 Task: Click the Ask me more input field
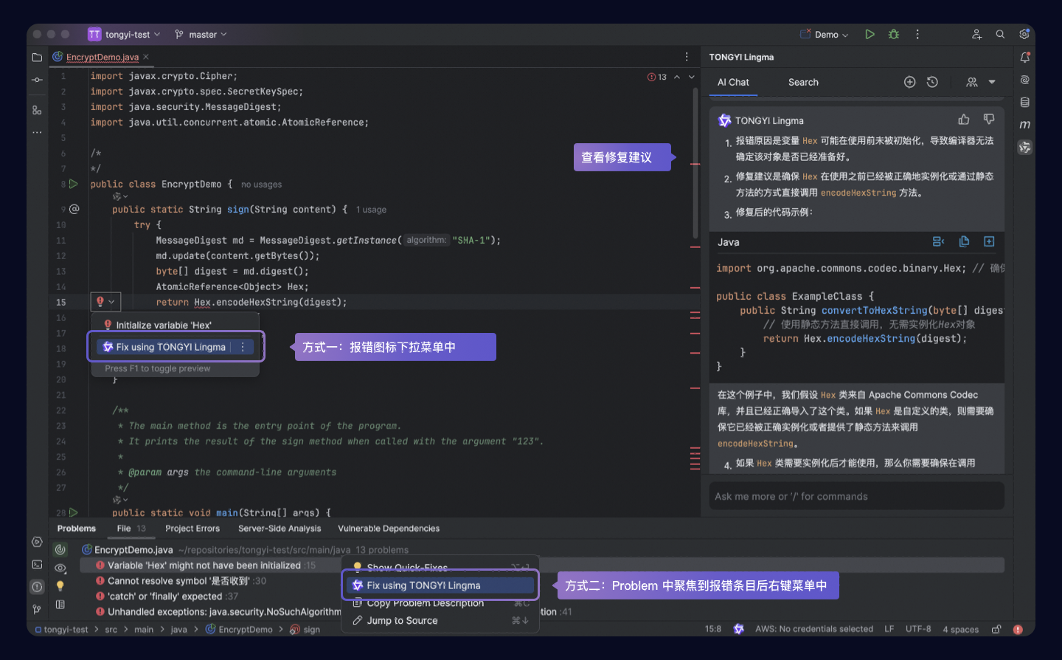coord(856,497)
